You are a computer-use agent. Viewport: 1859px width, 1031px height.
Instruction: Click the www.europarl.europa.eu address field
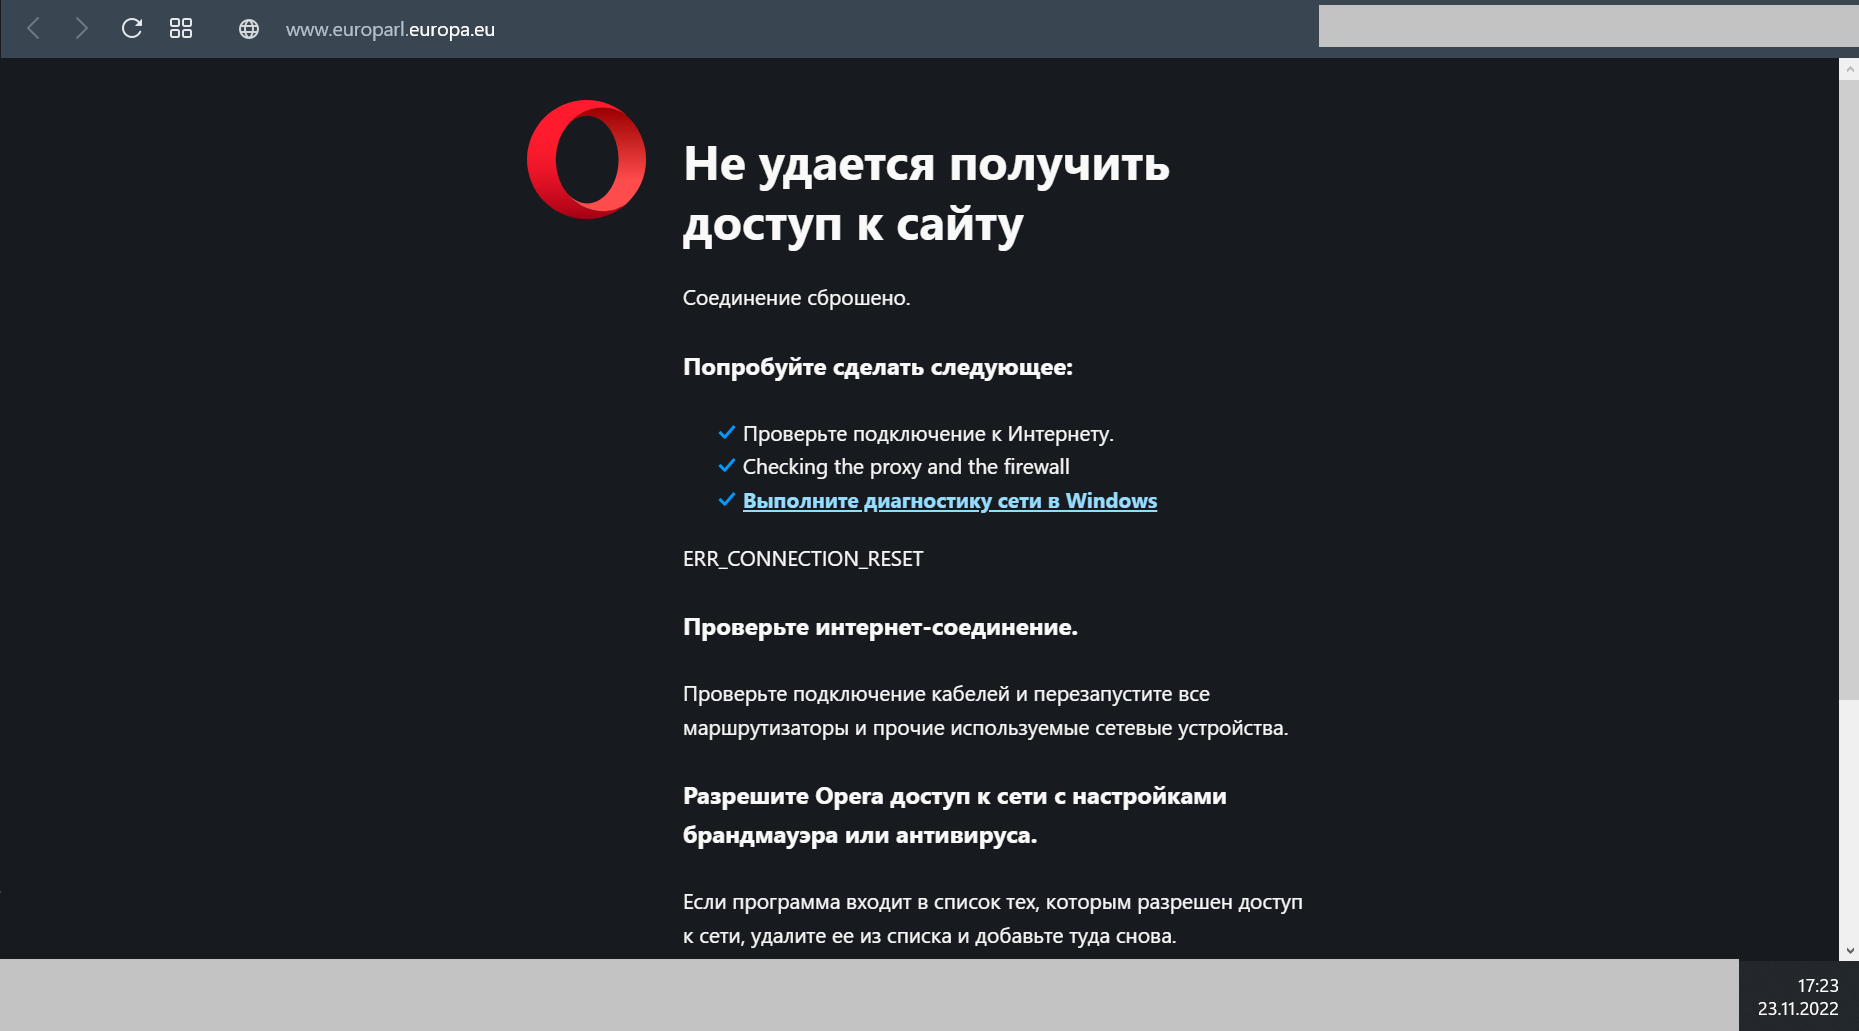click(x=390, y=29)
